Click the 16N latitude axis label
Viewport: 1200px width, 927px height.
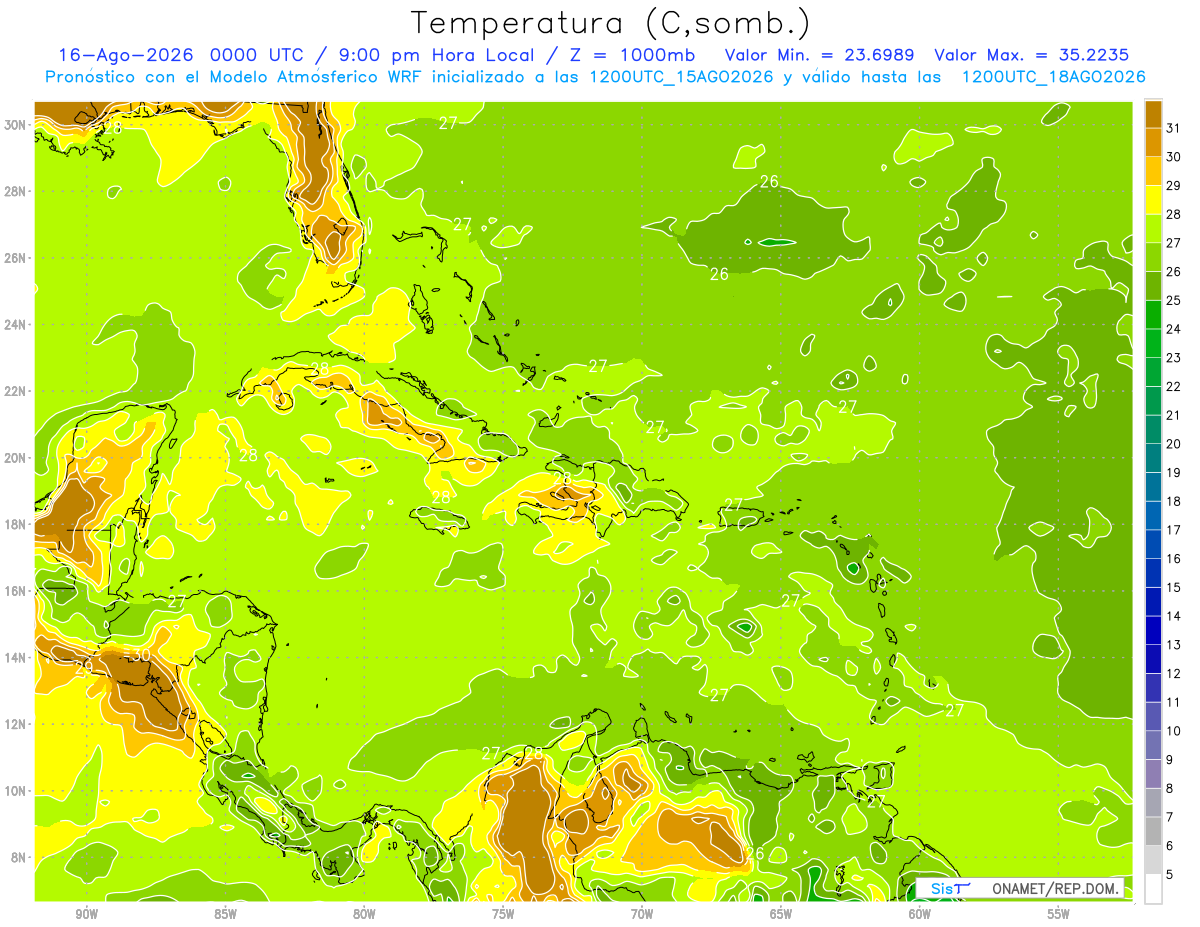(x=15, y=591)
